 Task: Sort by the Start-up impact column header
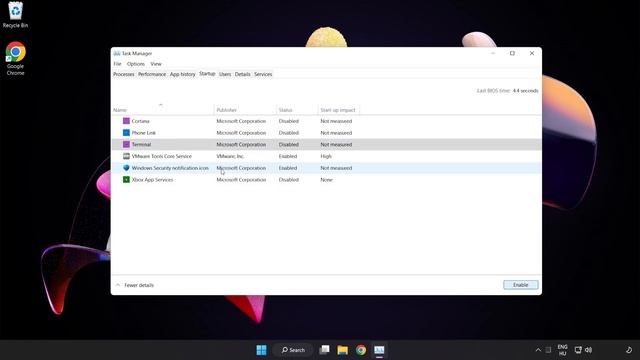tap(338, 110)
